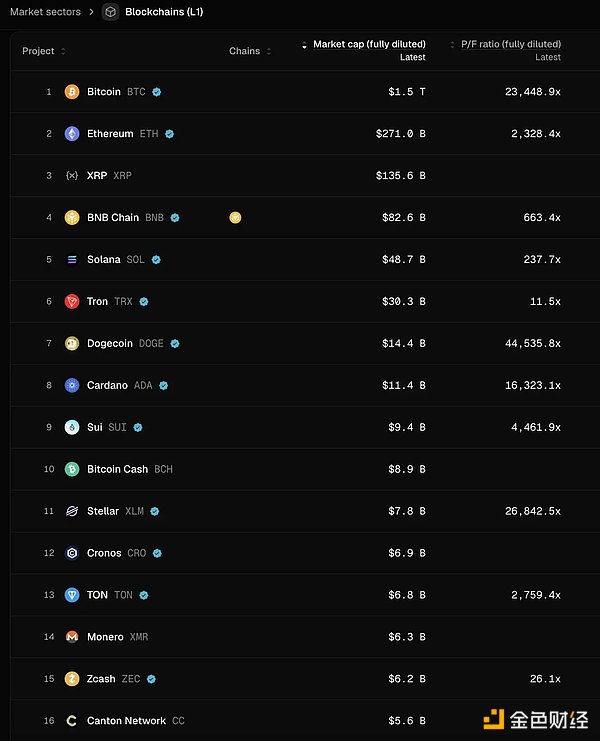Click the verified badge next to TON
This screenshot has width=600, height=741.
click(144, 595)
